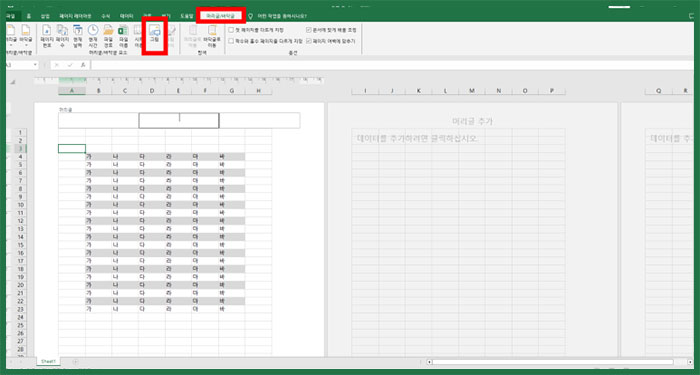Image resolution: width=700 pixels, height=375 pixels.
Task: Select the Header/Footer (머리글/바닥글) tab
Action: pyautogui.click(x=221, y=16)
